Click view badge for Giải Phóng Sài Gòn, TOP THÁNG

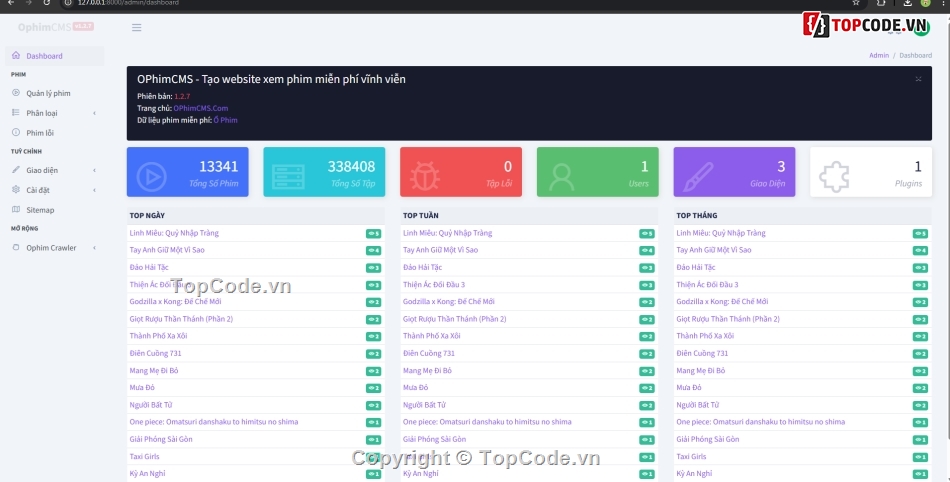coord(920,440)
